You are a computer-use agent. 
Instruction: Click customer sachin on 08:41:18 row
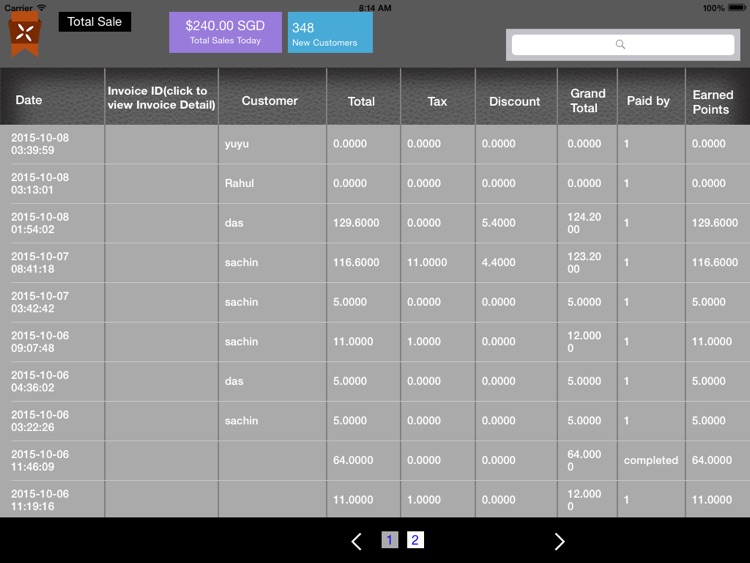pyautogui.click(x=241, y=263)
